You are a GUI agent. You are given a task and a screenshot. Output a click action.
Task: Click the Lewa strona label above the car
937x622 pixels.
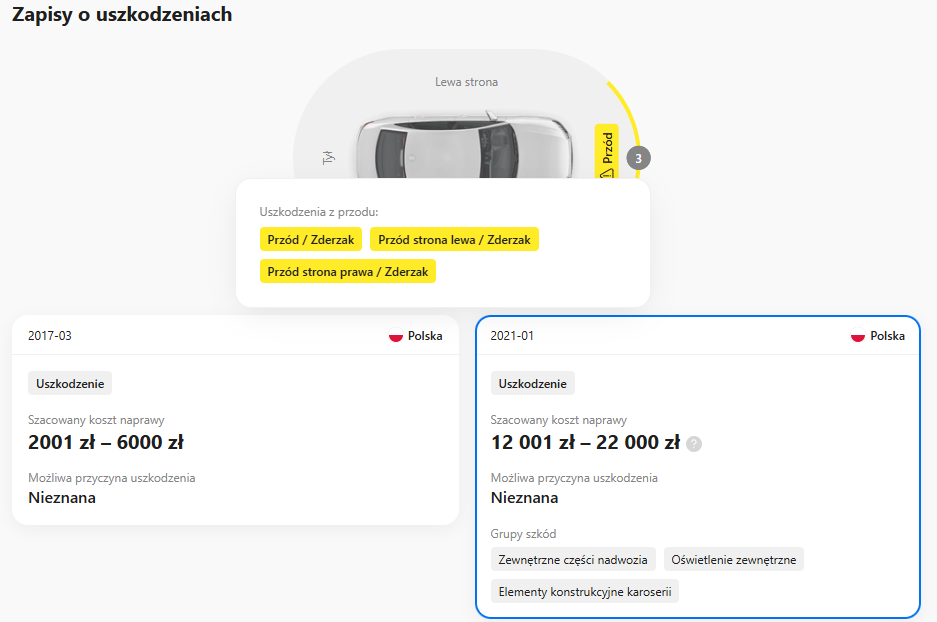tap(466, 82)
